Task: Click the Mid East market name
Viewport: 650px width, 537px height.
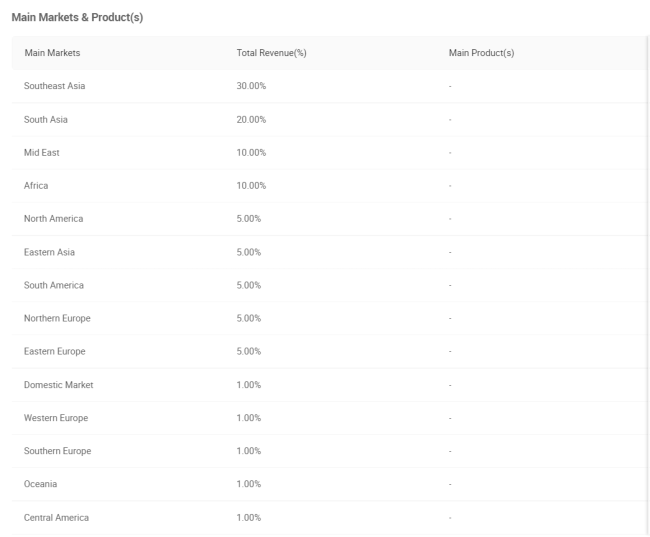Action: coord(41,153)
